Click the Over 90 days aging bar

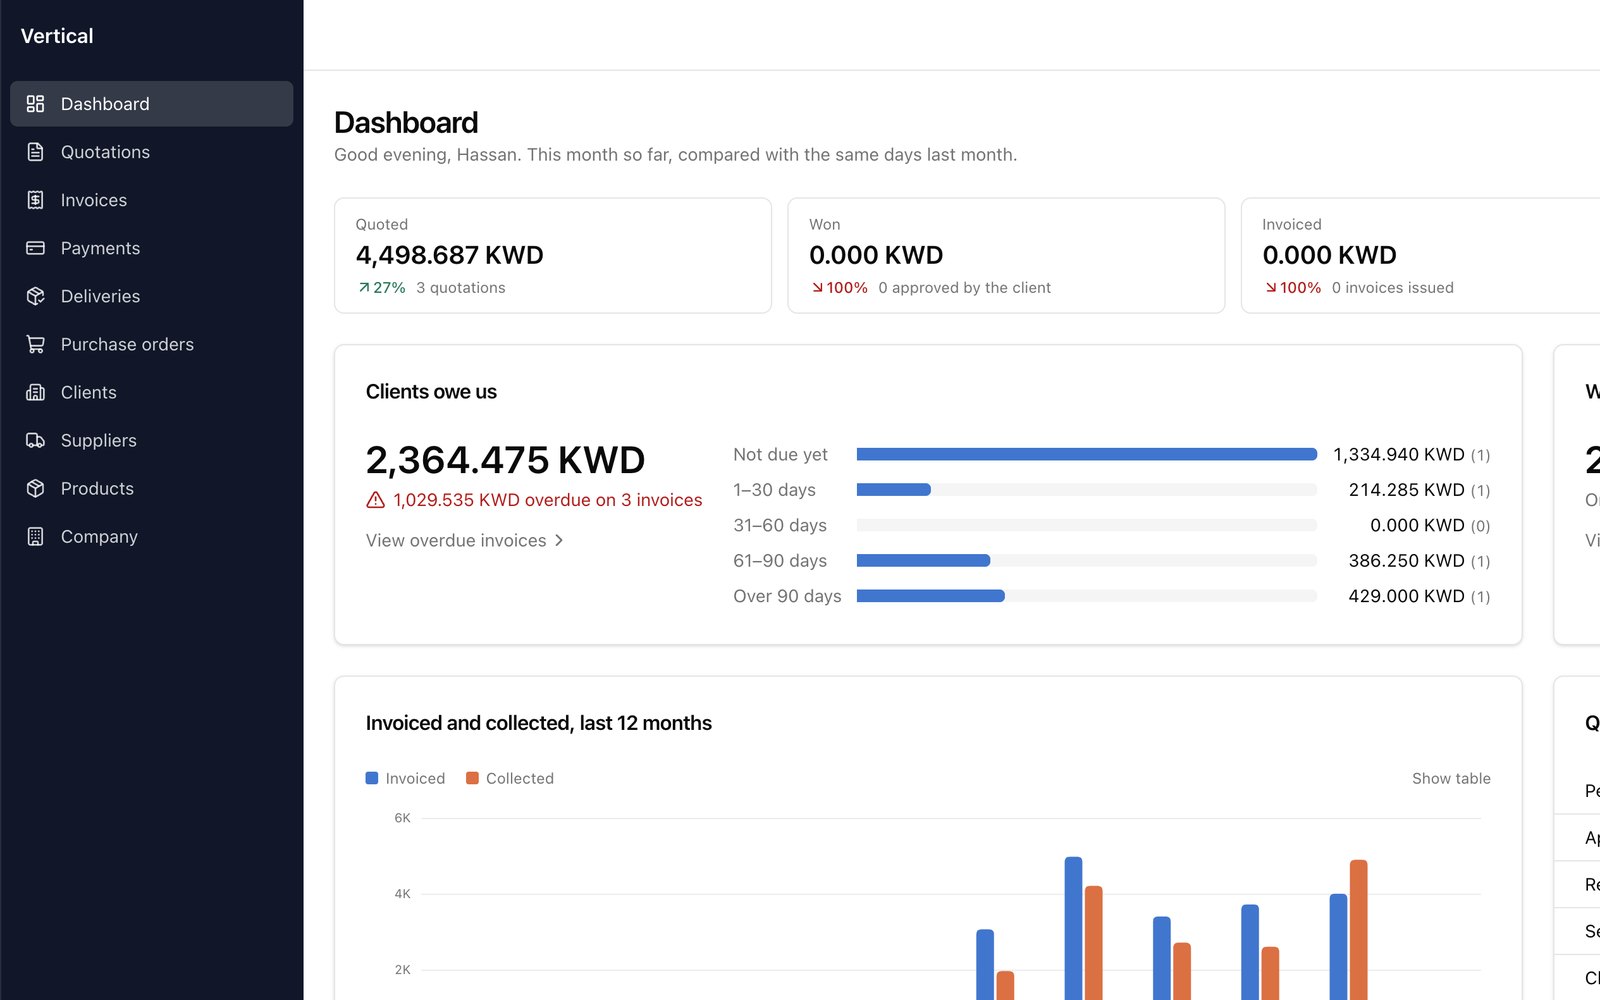931,596
